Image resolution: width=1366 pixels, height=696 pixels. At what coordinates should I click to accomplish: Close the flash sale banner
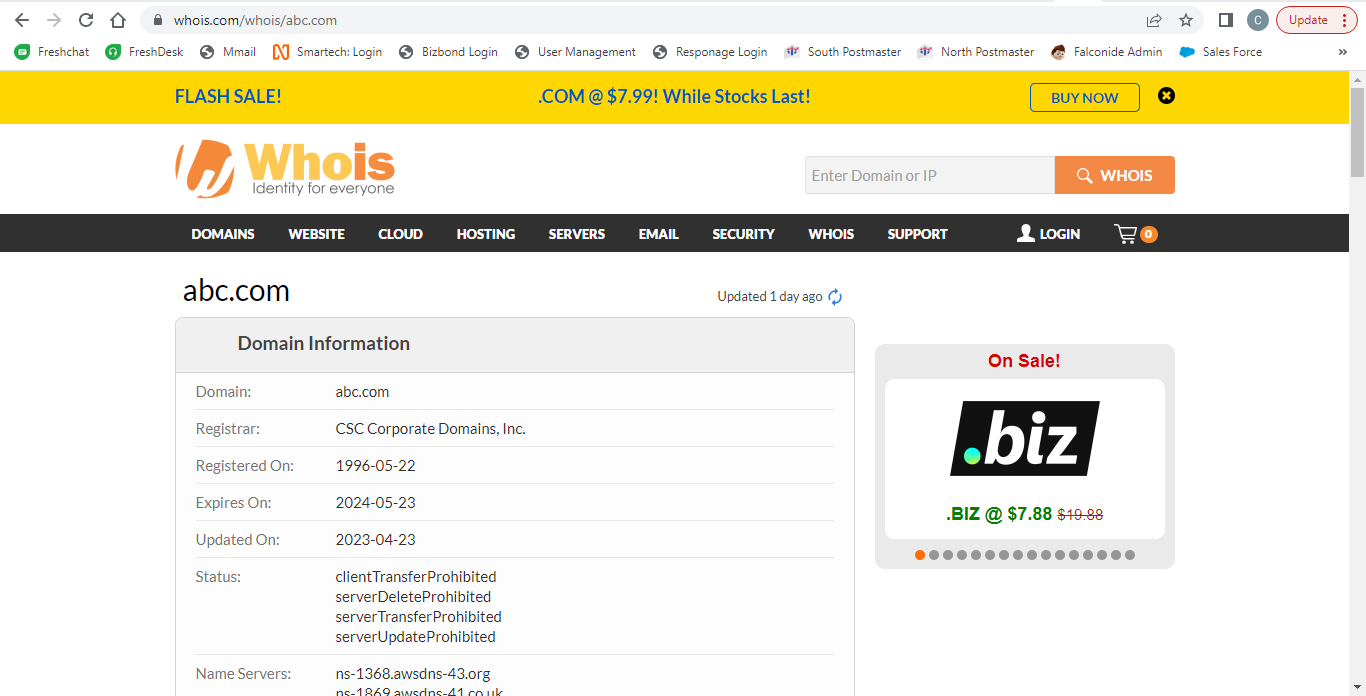(x=1166, y=96)
